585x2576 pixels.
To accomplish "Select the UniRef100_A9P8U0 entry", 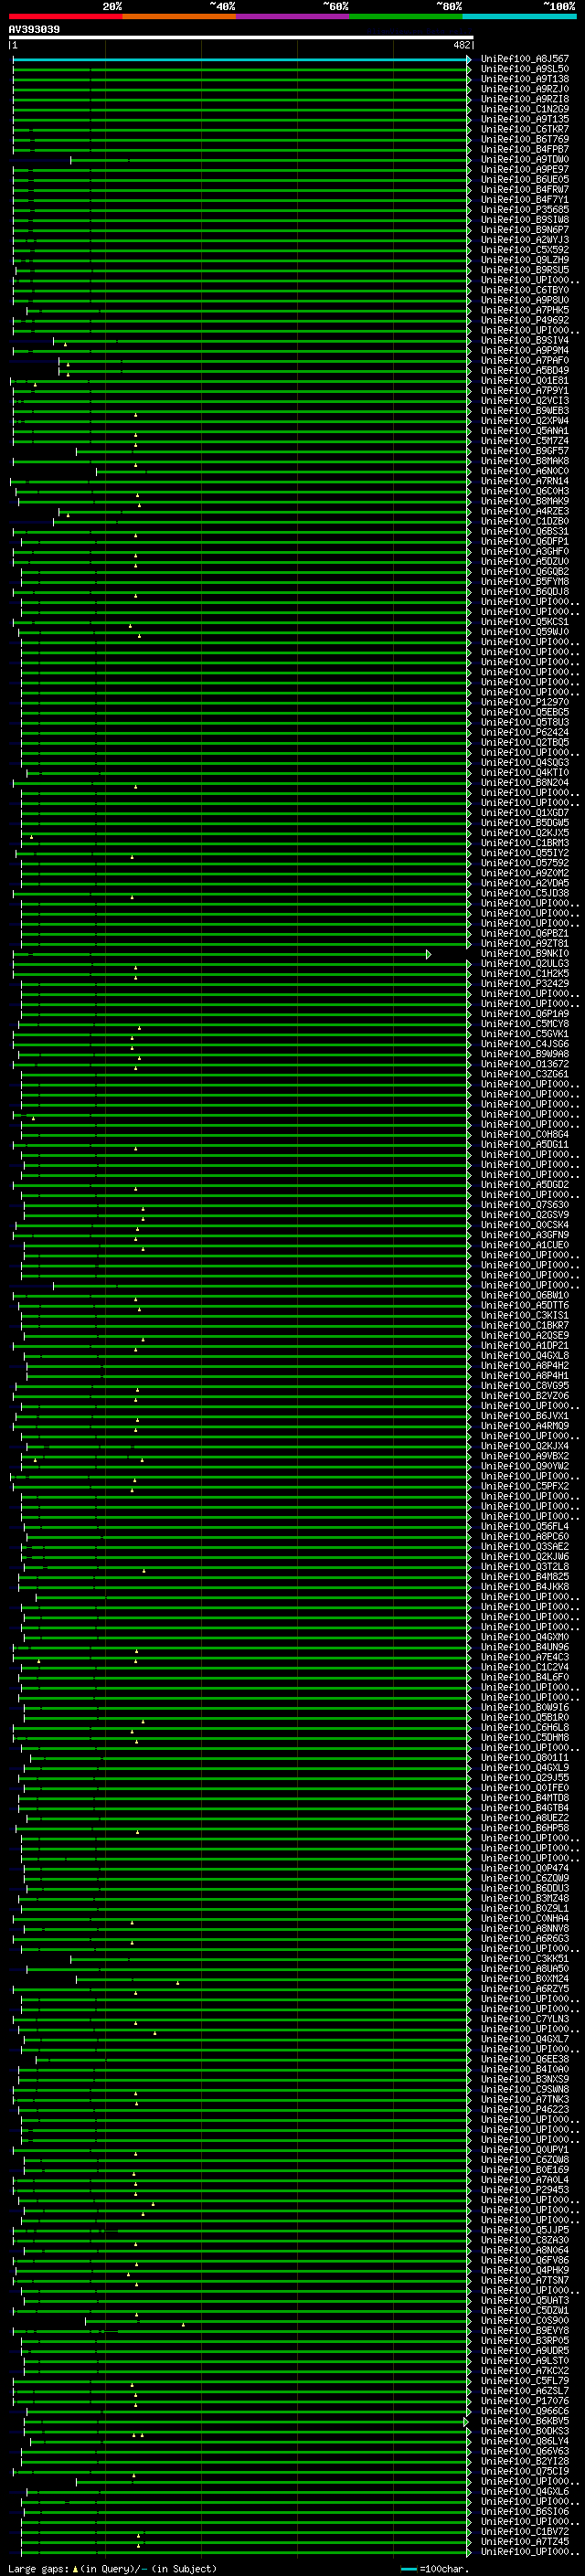I will (x=525, y=300).
